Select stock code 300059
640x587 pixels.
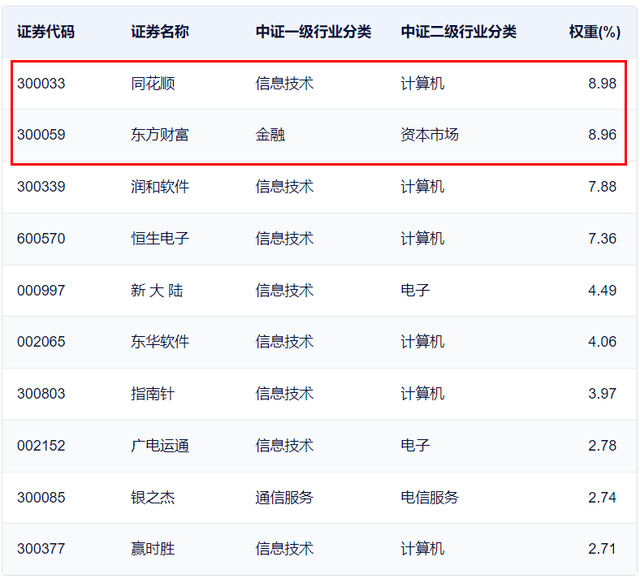point(41,135)
